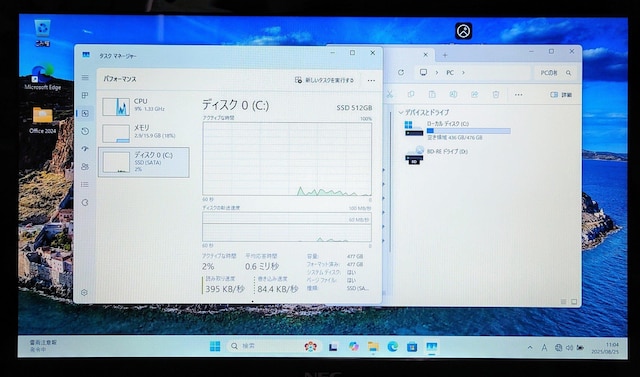Open the Details page in Task Manager
Image resolution: width=640 pixels, height=377 pixels.
(85, 184)
